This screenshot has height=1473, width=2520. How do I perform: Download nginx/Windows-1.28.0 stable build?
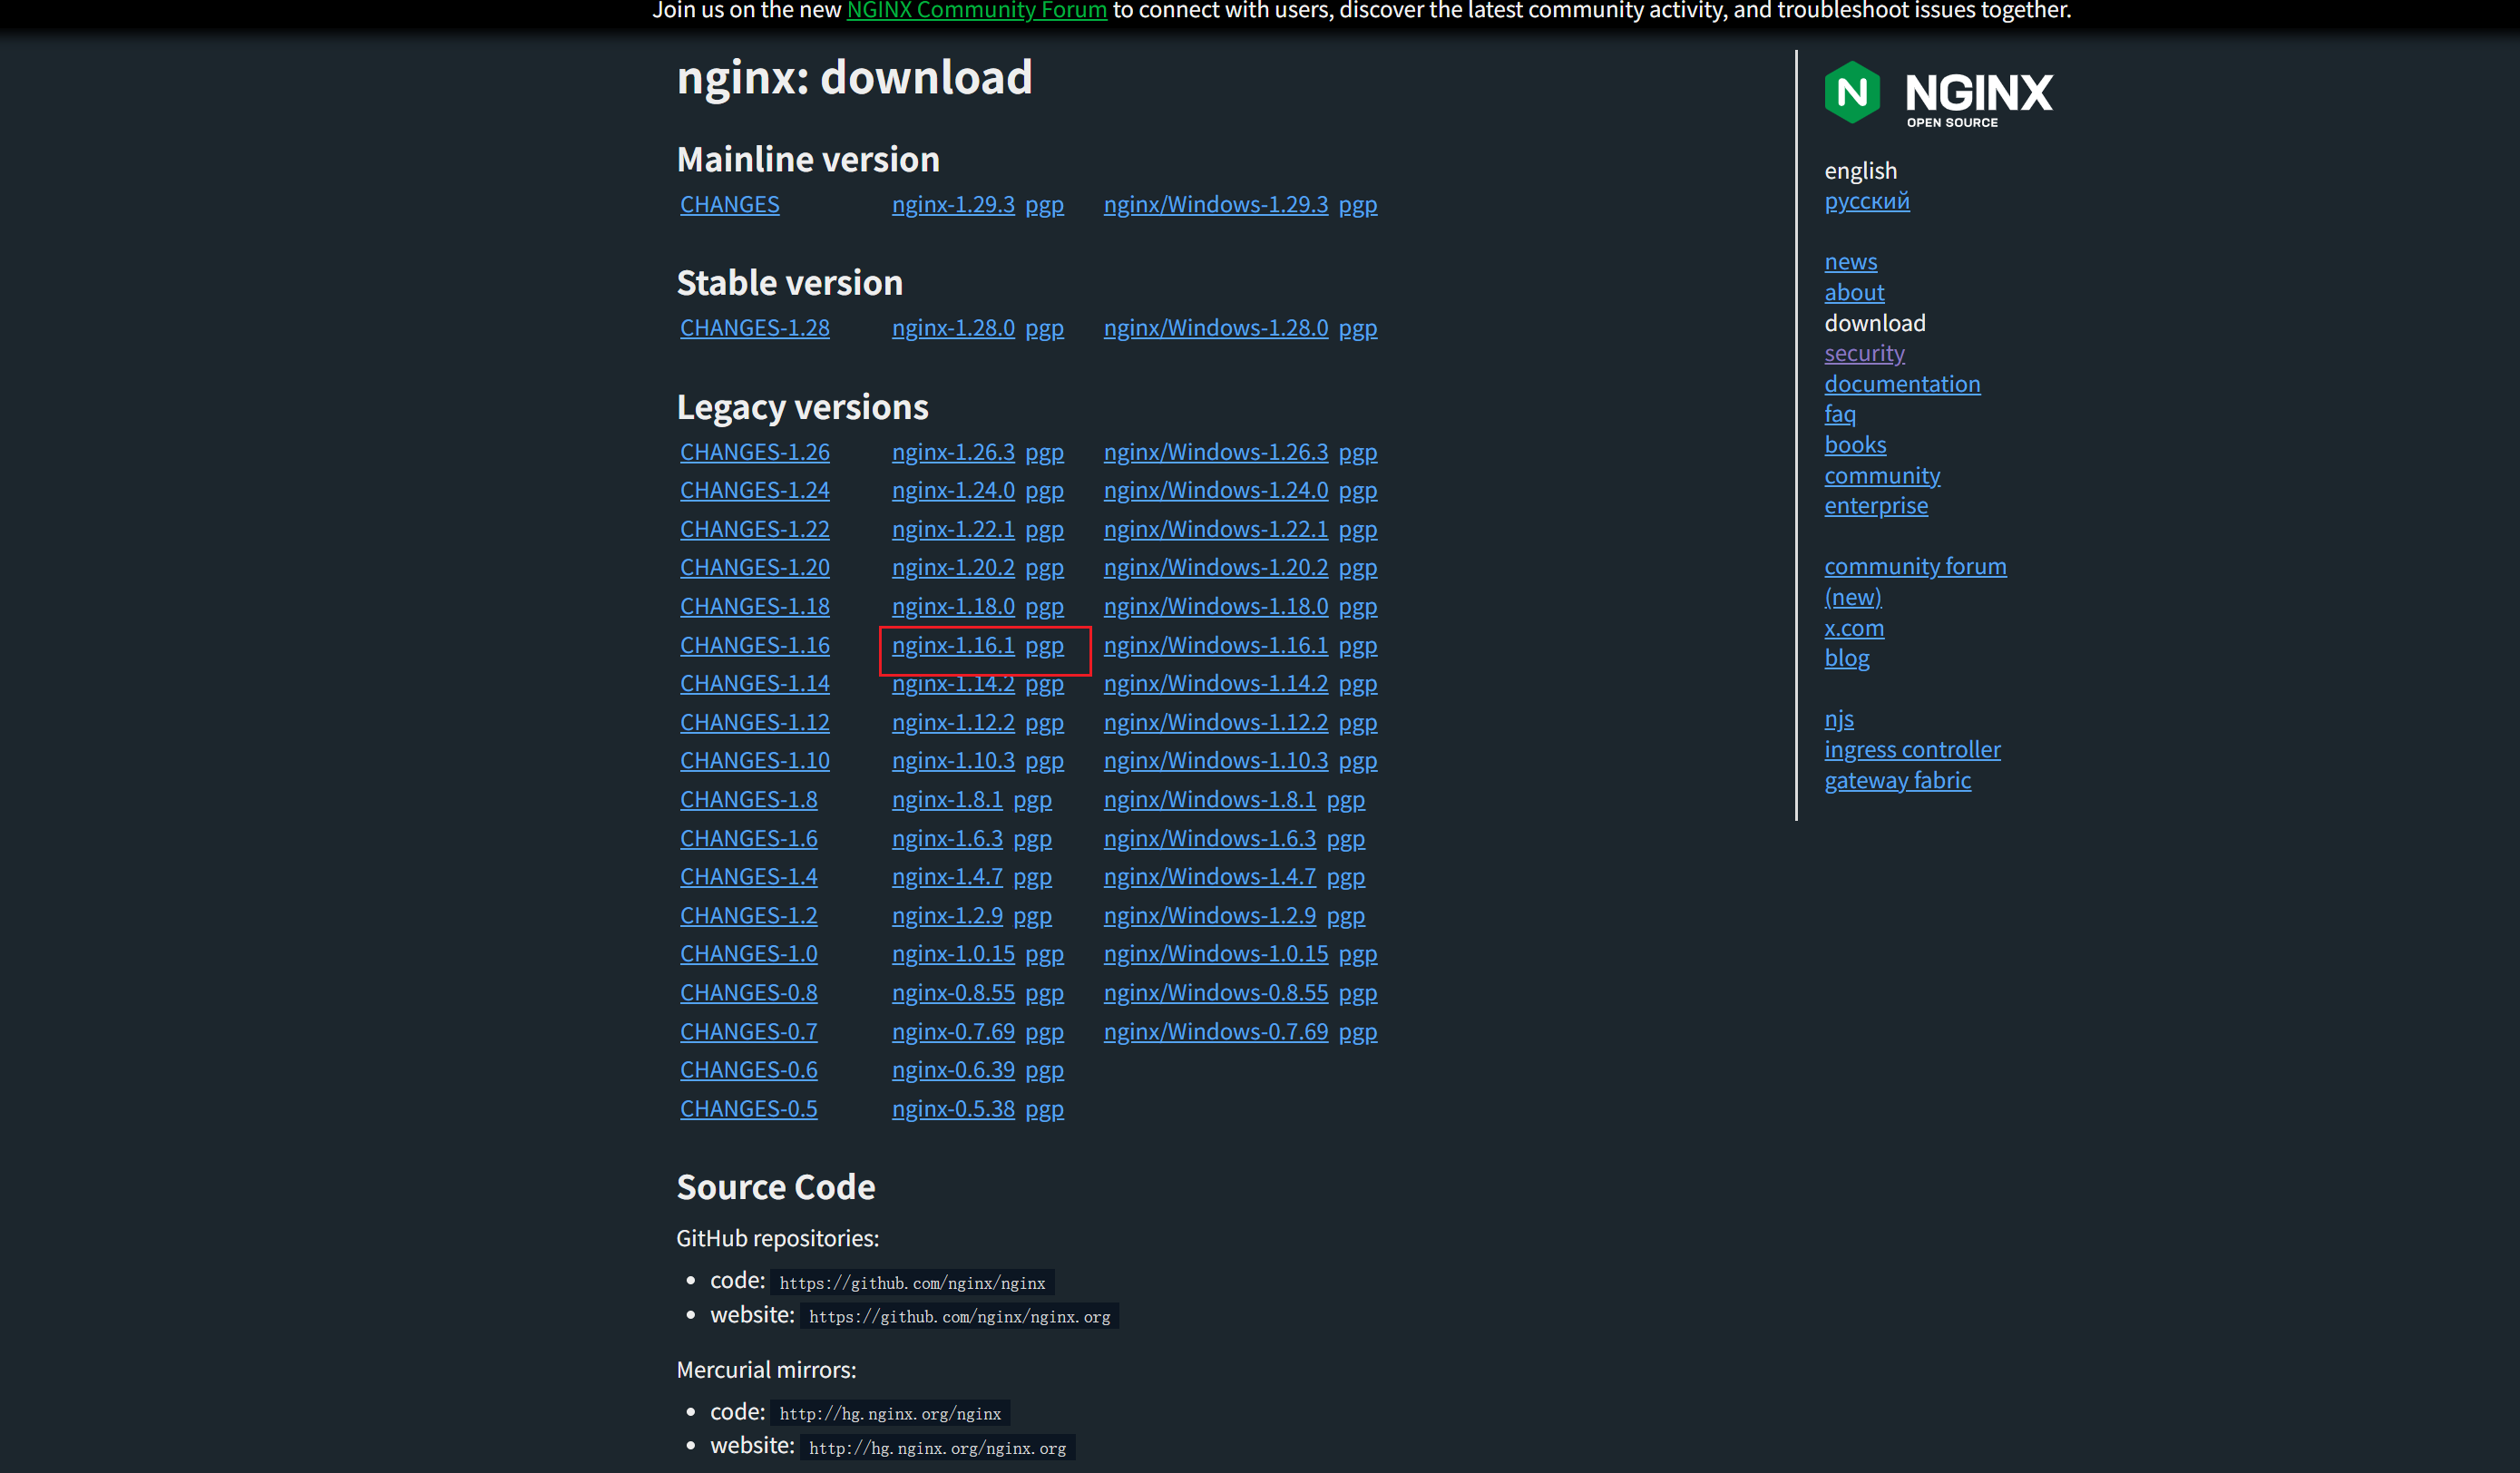[x=1215, y=328]
